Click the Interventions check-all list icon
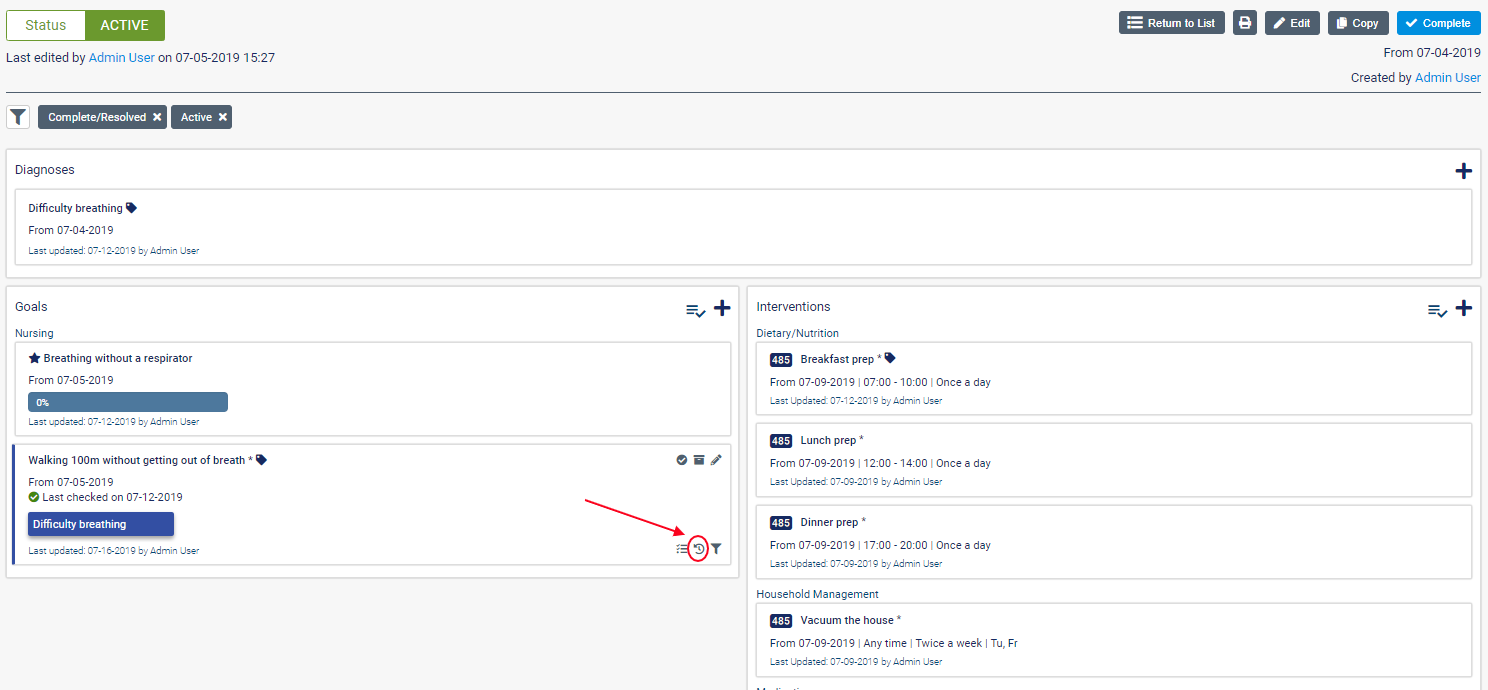Image resolution: width=1488 pixels, height=690 pixels. coord(1437,311)
